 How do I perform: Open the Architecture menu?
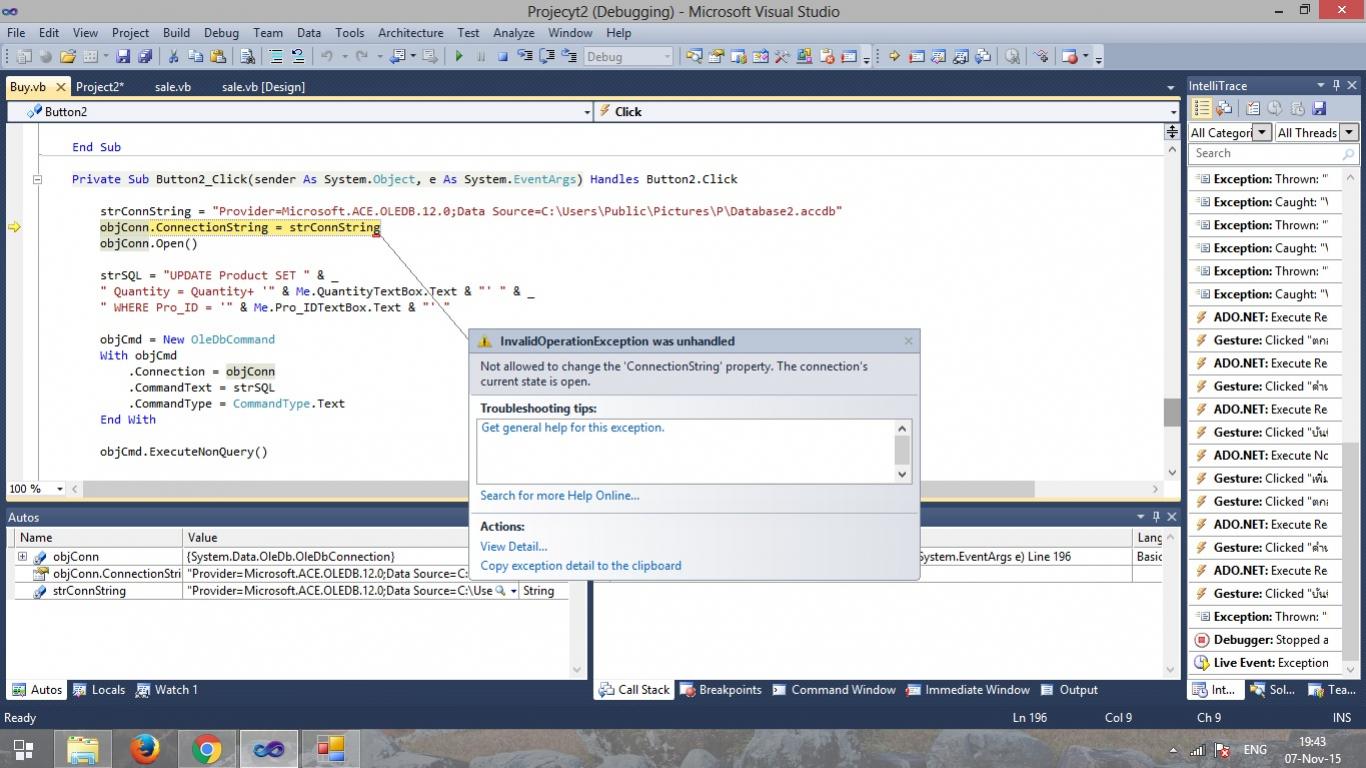(410, 32)
